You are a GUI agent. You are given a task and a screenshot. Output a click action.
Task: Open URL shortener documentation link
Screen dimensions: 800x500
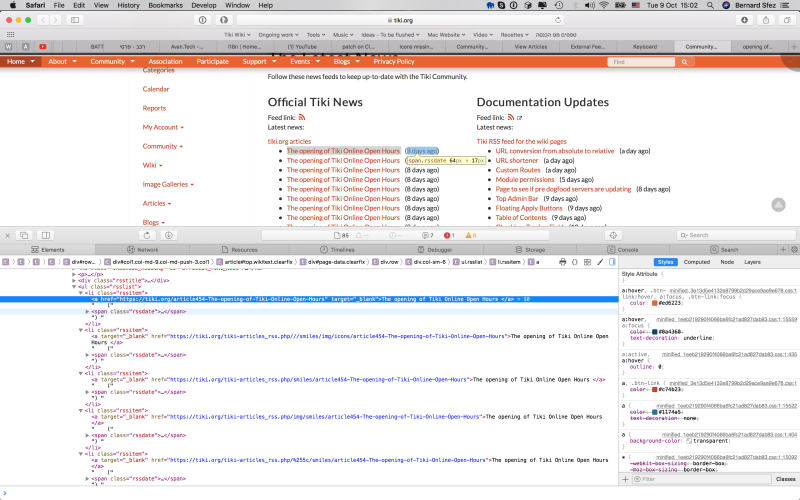tap(517, 160)
